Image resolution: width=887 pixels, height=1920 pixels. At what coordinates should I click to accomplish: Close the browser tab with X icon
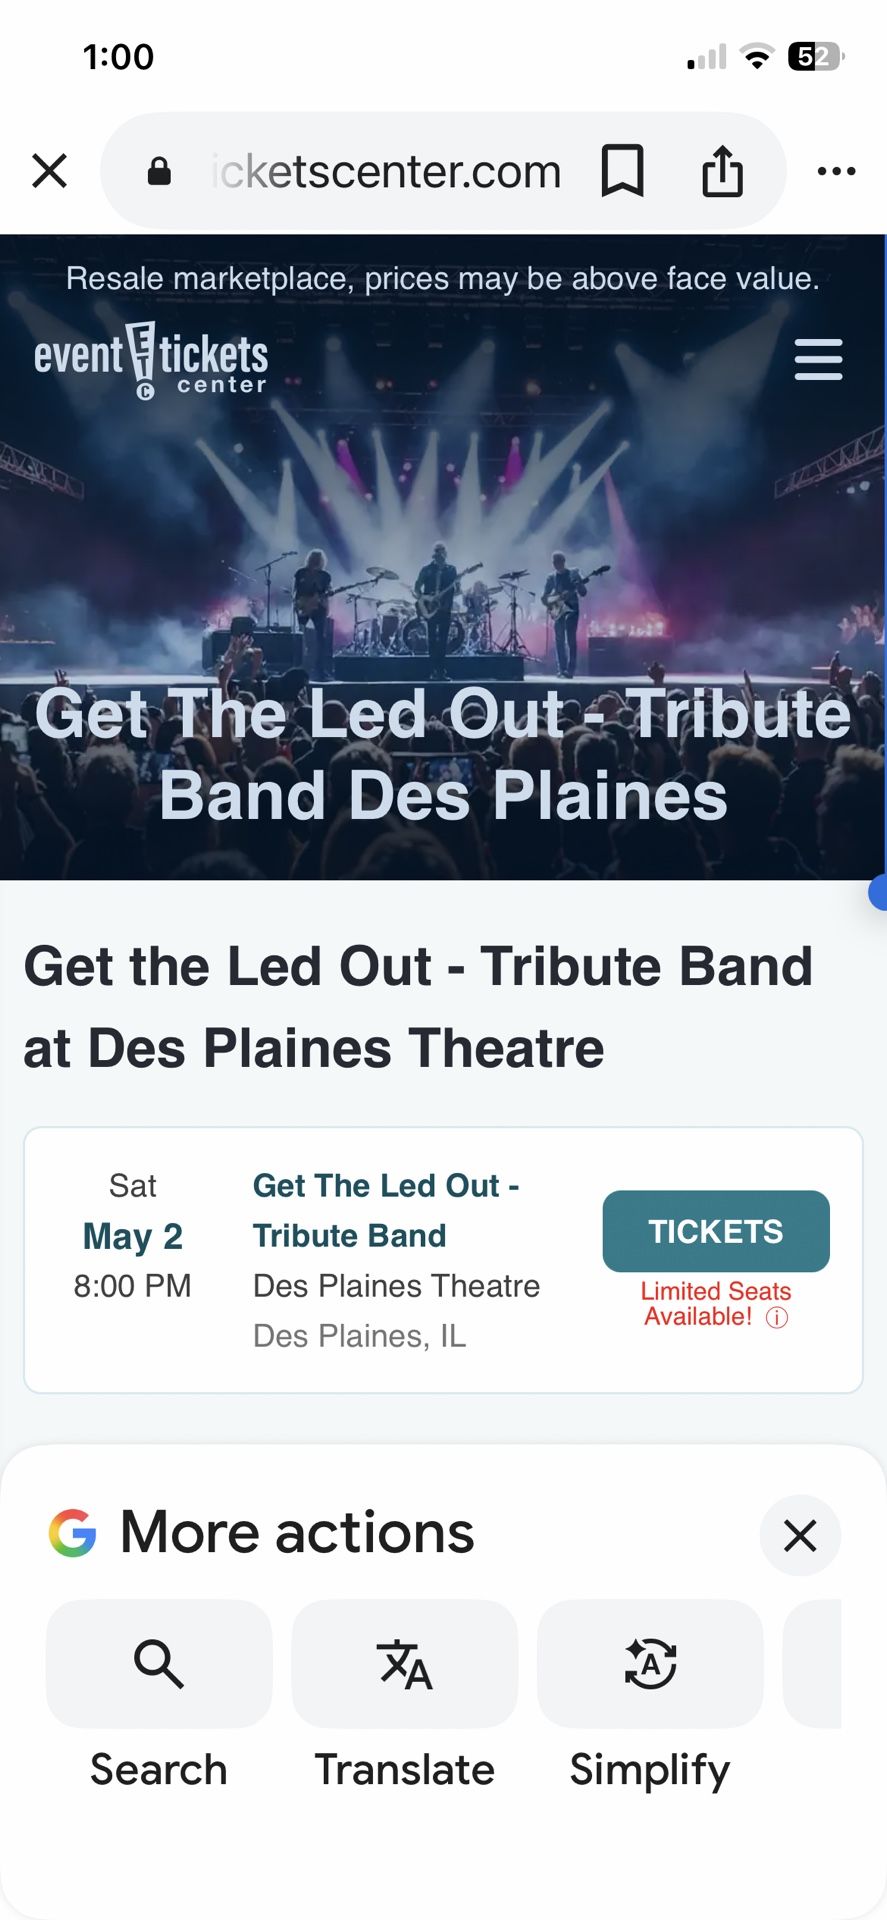click(x=49, y=171)
